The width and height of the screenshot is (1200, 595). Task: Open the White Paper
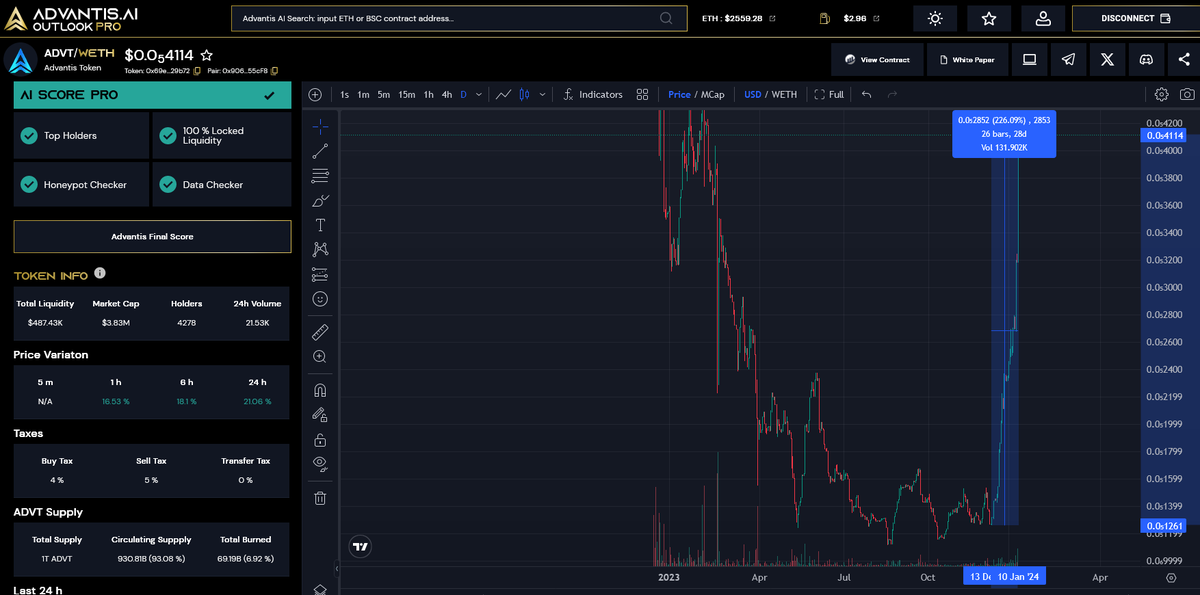point(967,60)
